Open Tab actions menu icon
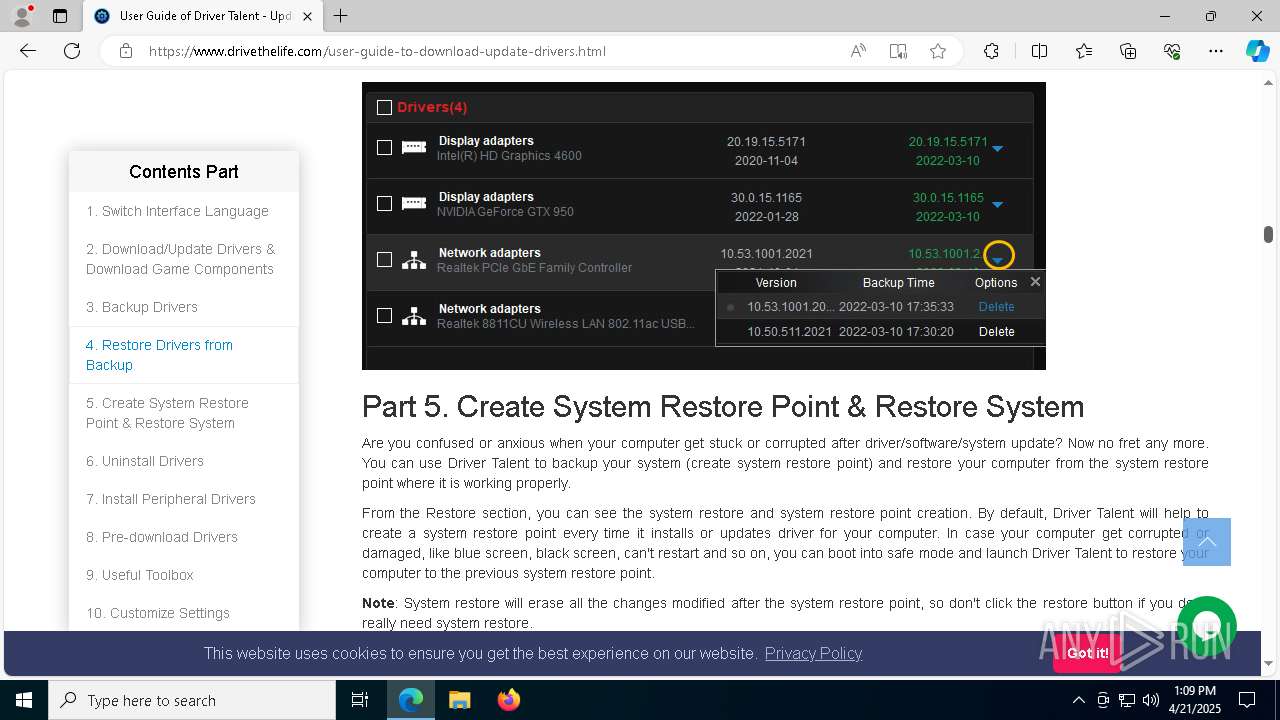 [60, 16]
